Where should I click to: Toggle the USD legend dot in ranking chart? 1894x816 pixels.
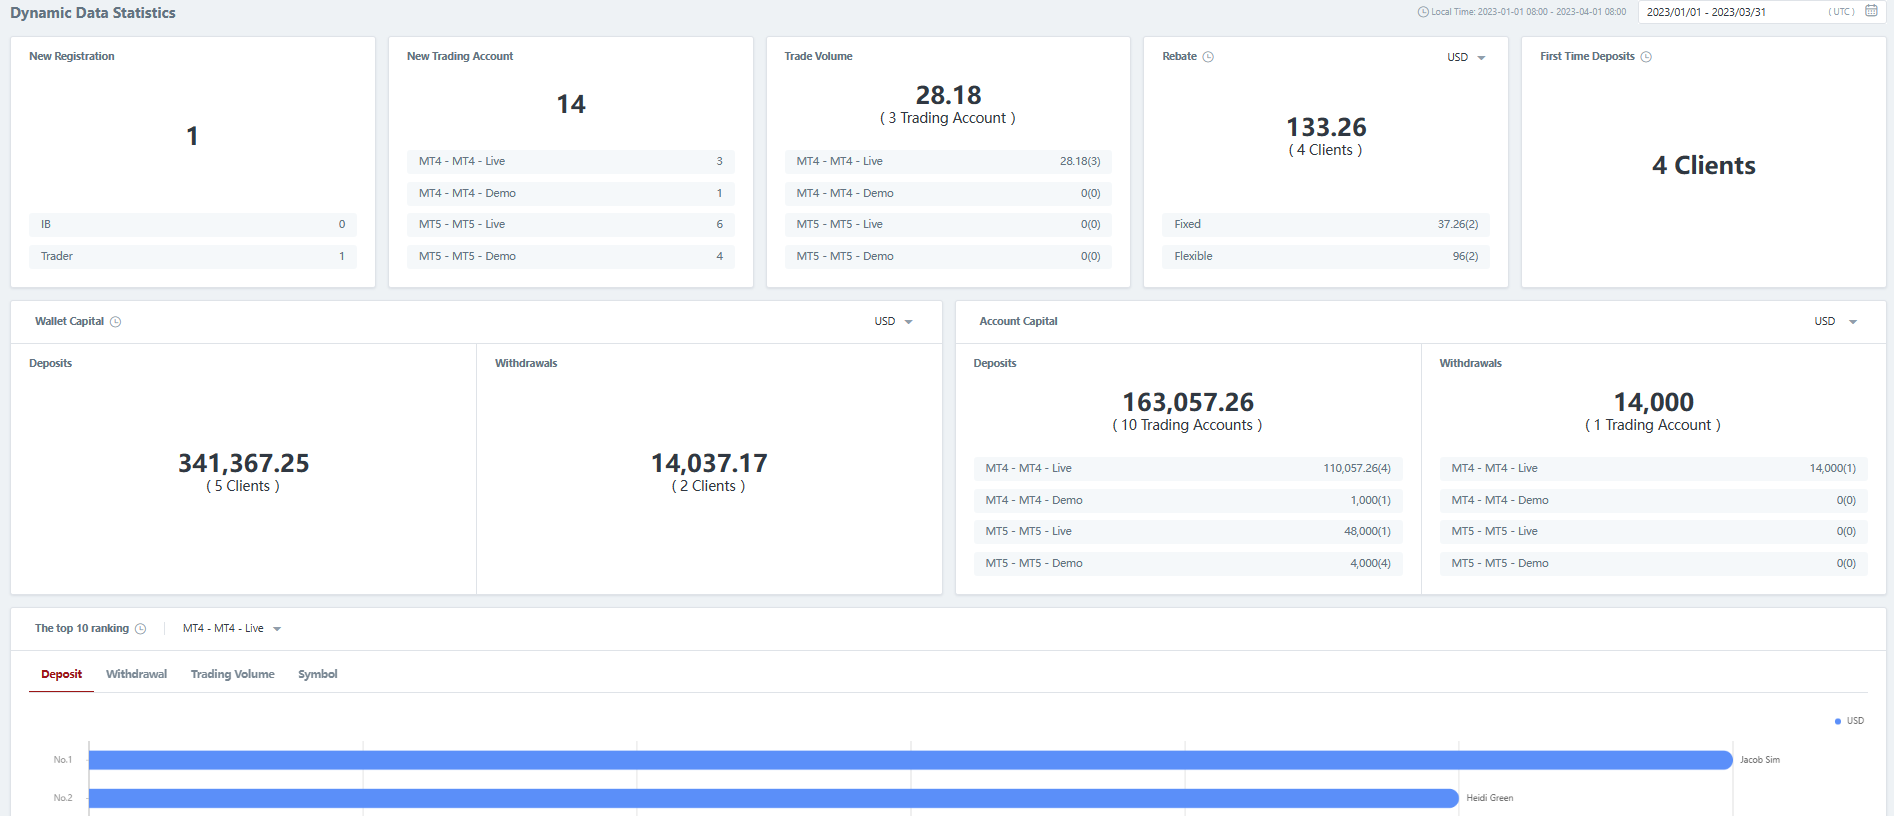coord(1838,721)
